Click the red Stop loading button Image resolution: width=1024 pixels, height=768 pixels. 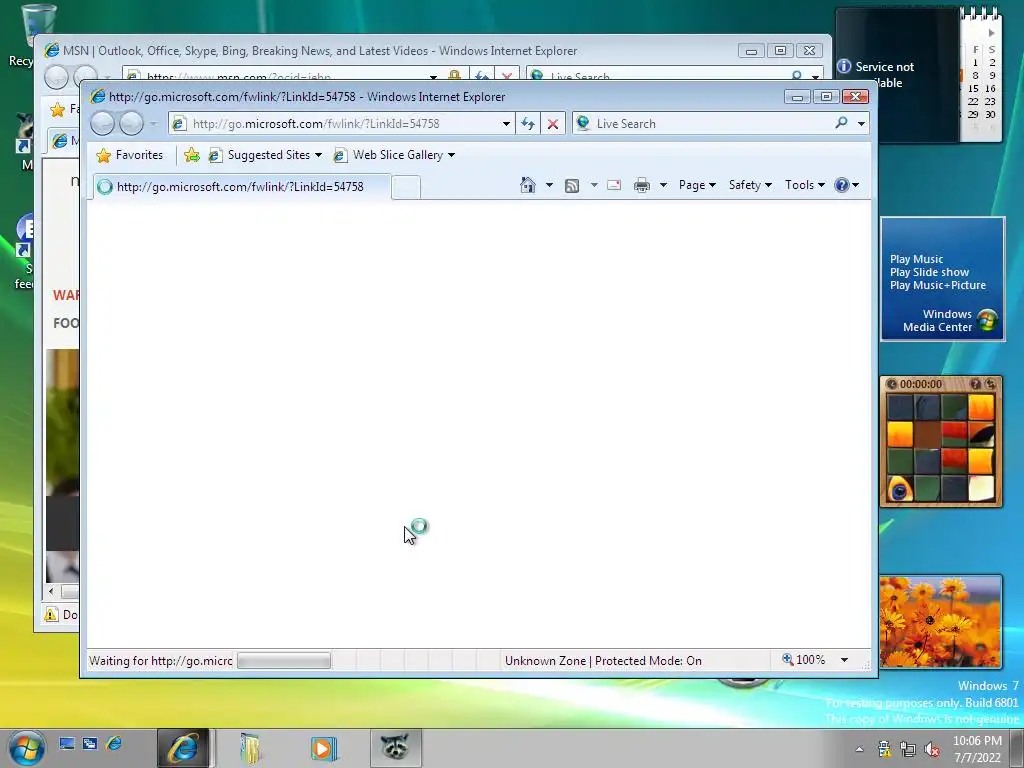pyautogui.click(x=552, y=123)
